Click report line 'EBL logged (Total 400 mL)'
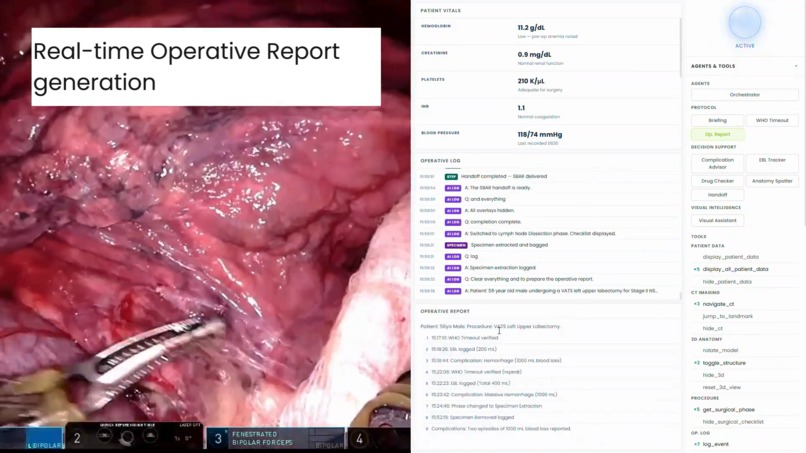Image resolution: width=806 pixels, height=453 pixels. [470, 383]
